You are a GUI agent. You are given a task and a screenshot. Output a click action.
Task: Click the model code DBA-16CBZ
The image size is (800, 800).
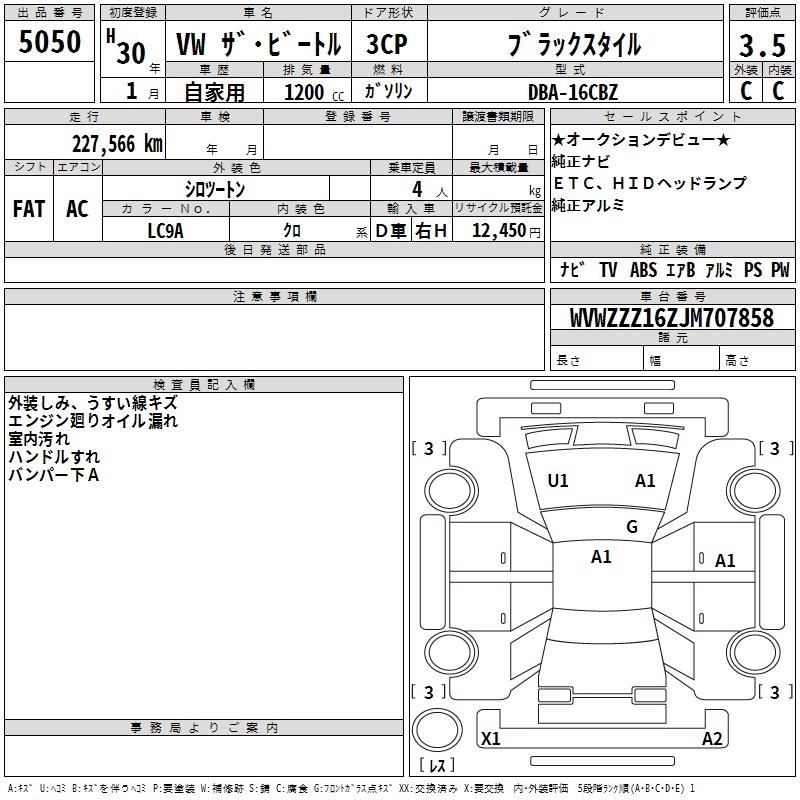[x=573, y=92]
